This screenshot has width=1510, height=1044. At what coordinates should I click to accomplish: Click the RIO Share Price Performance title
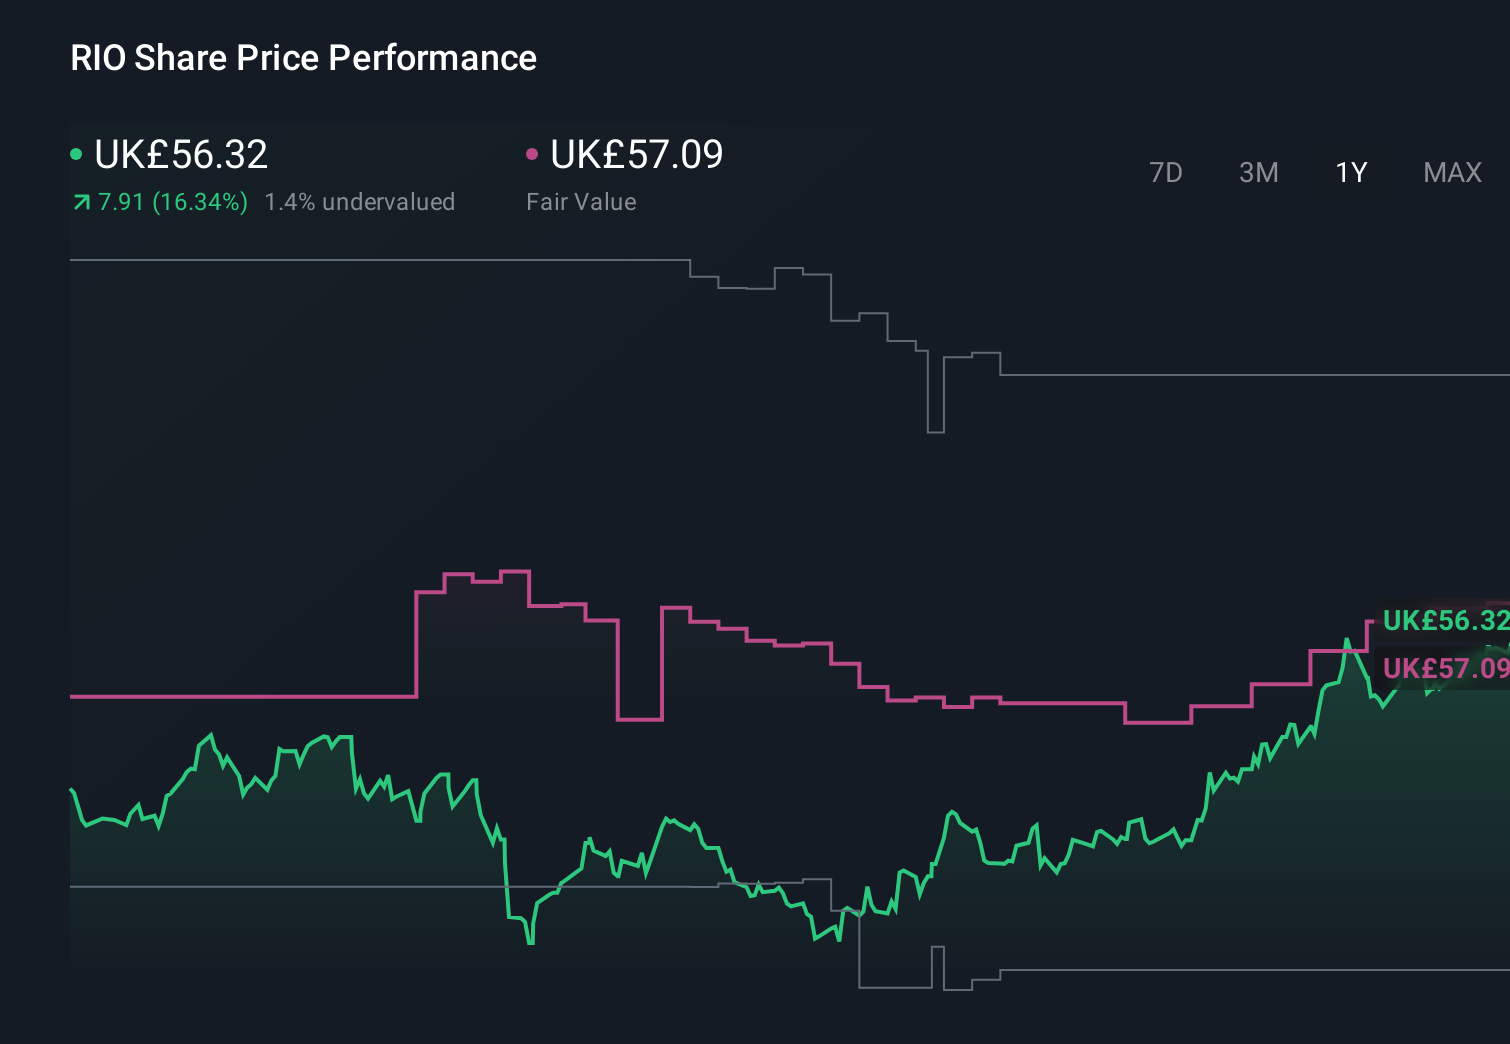click(302, 58)
